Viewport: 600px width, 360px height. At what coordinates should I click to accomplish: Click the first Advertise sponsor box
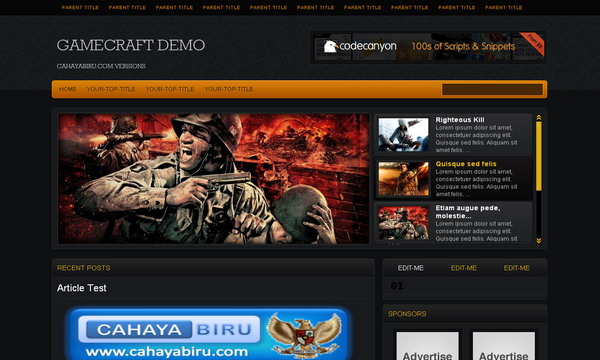point(427,346)
